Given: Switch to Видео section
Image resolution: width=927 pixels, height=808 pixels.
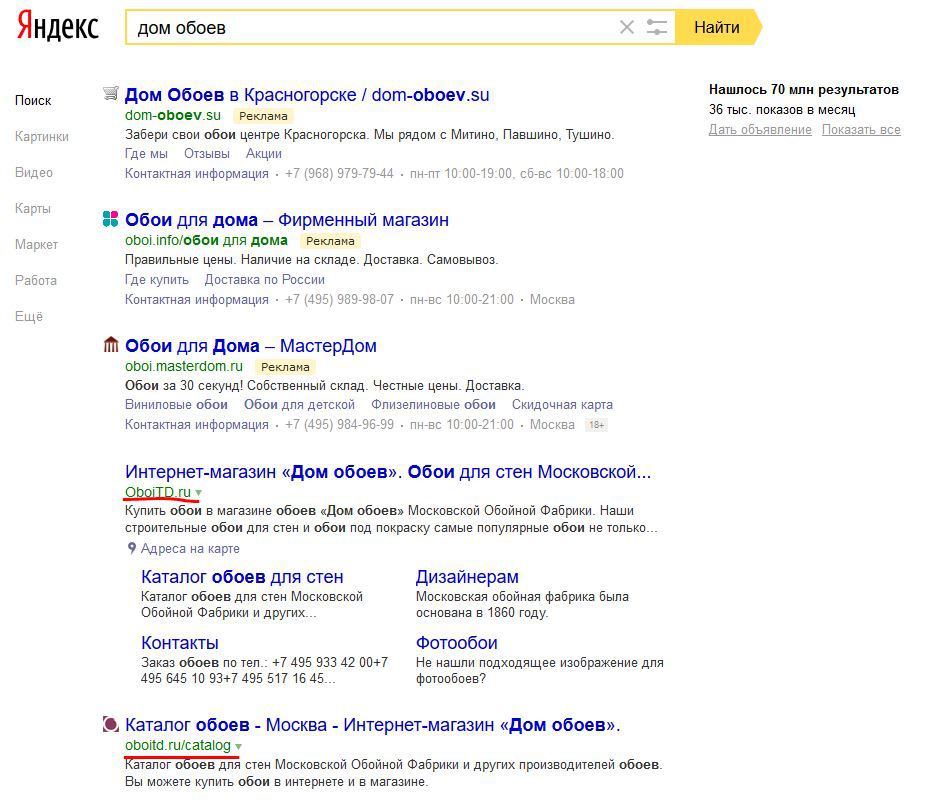Looking at the screenshot, I should click(x=34, y=173).
